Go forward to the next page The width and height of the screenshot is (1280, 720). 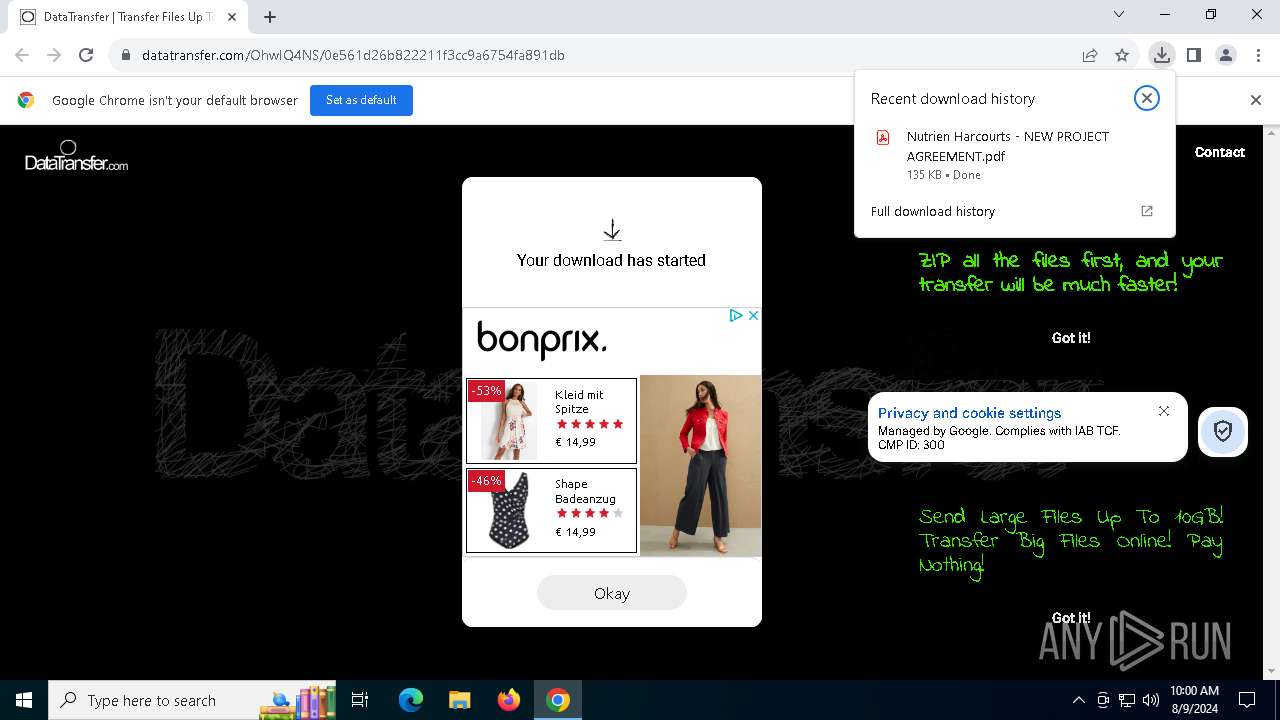(x=54, y=55)
